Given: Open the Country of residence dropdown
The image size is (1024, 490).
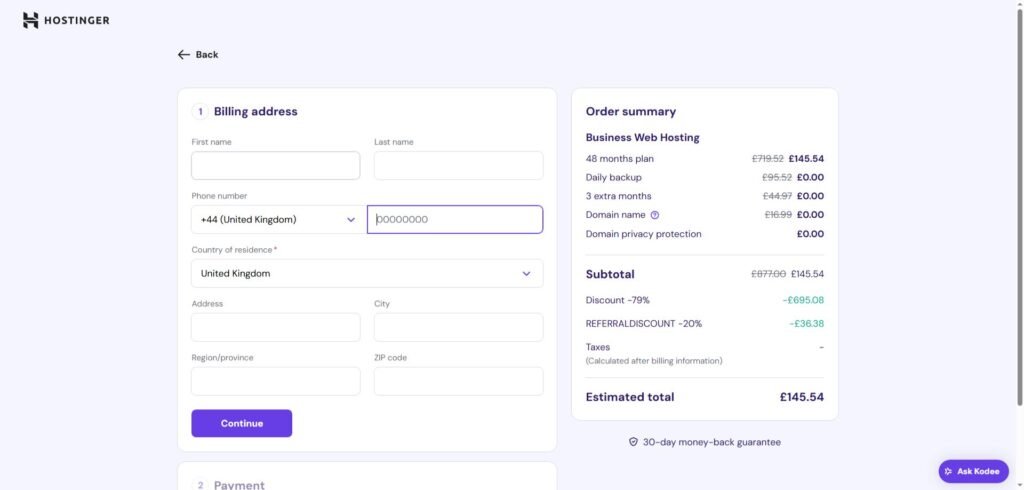Looking at the screenshot, I should [367, 274].
